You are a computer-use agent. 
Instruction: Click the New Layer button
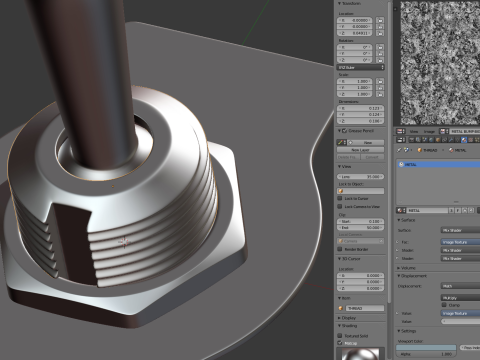click(x=360, y=150)
